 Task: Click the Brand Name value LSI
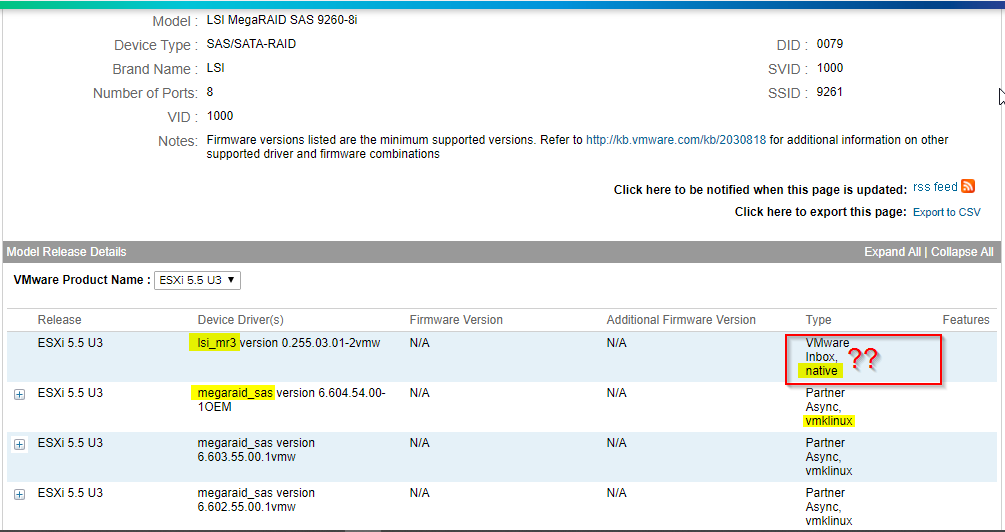[215, 68]
